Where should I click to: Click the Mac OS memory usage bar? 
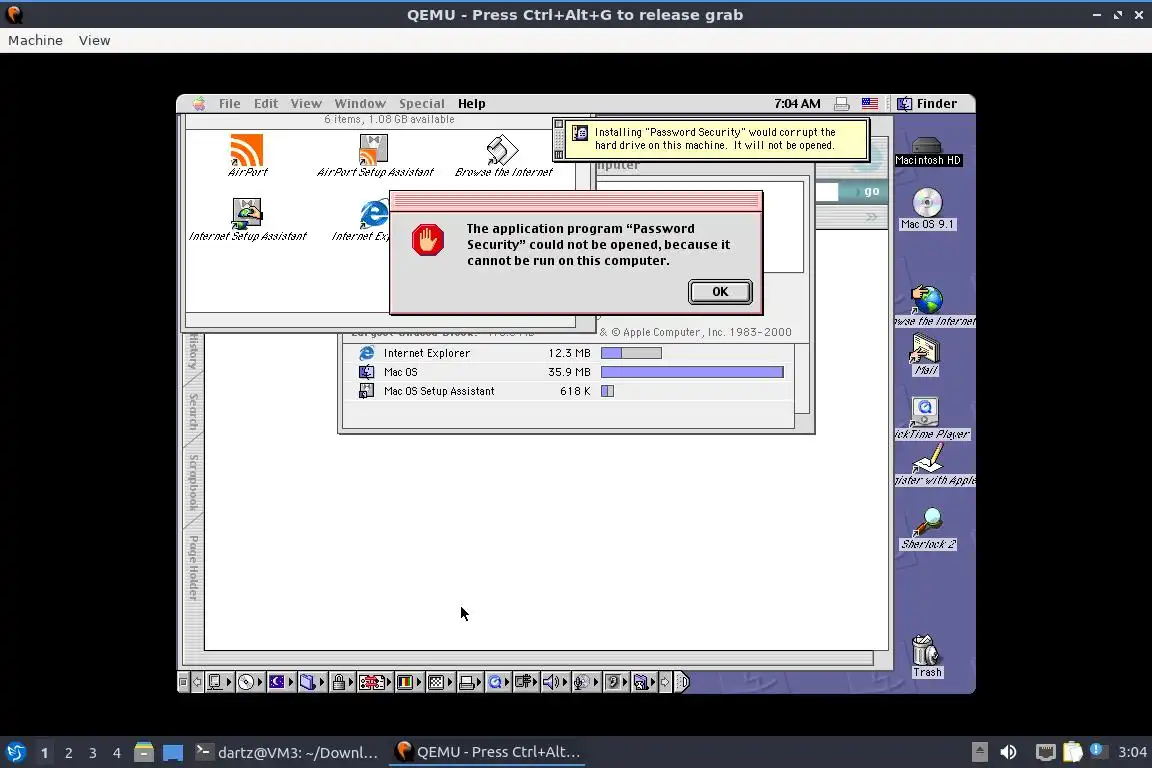(692, 372)
